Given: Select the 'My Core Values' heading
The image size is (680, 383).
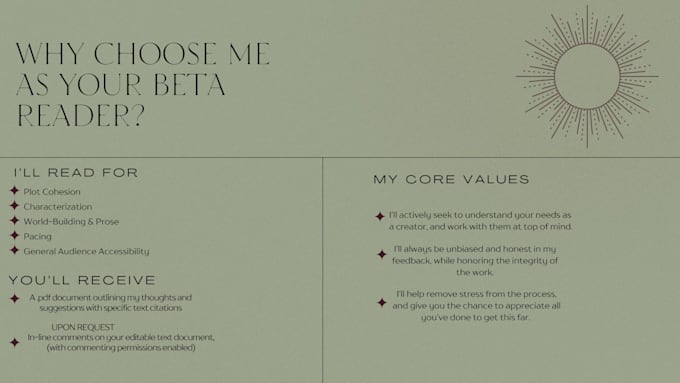Looking at the screenshot, I should pyautogui.click(x=451, y=180).
